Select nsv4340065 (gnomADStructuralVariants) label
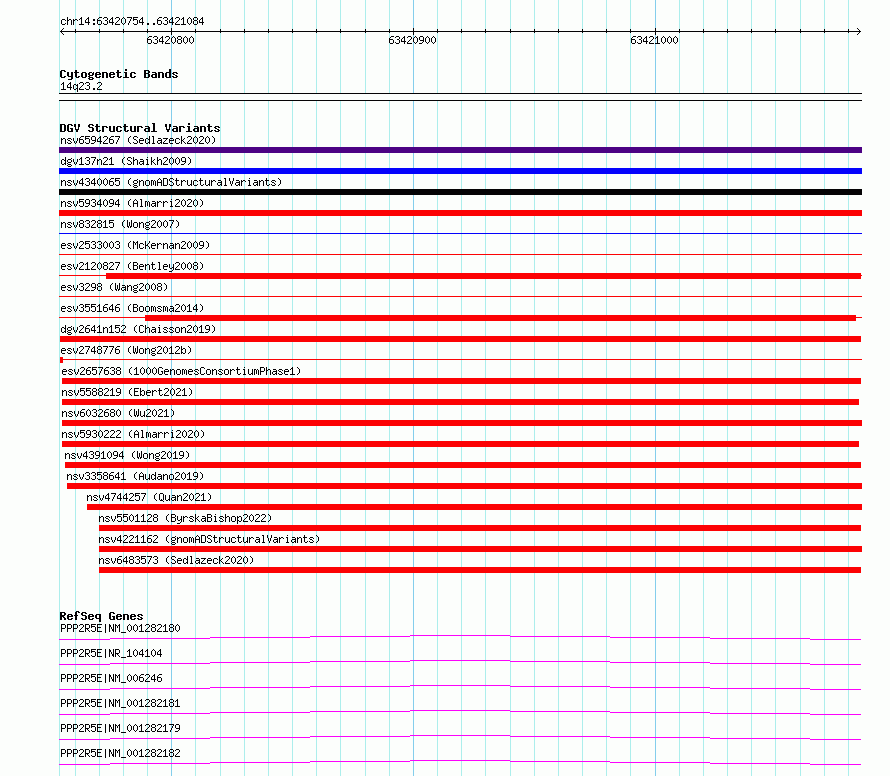Screen dimensions: 890x776 click(171, 182)
